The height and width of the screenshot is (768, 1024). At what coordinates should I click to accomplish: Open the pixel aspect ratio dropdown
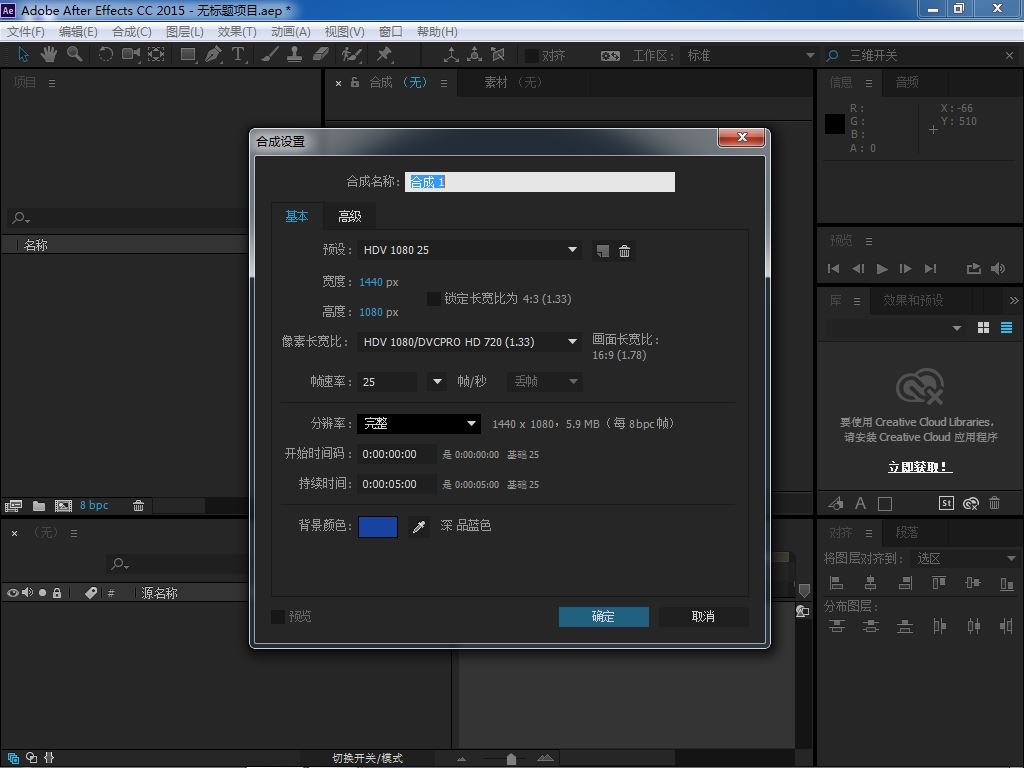[x=469, y=342]
